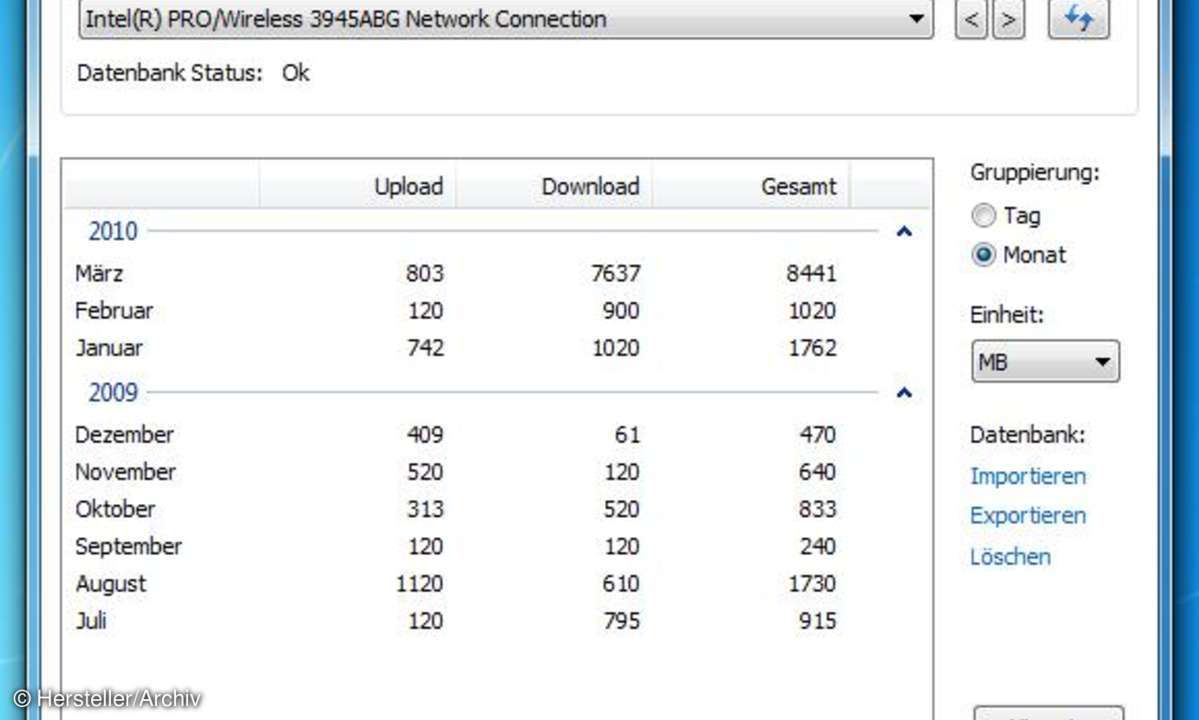Select the November row

coord(497,472)
